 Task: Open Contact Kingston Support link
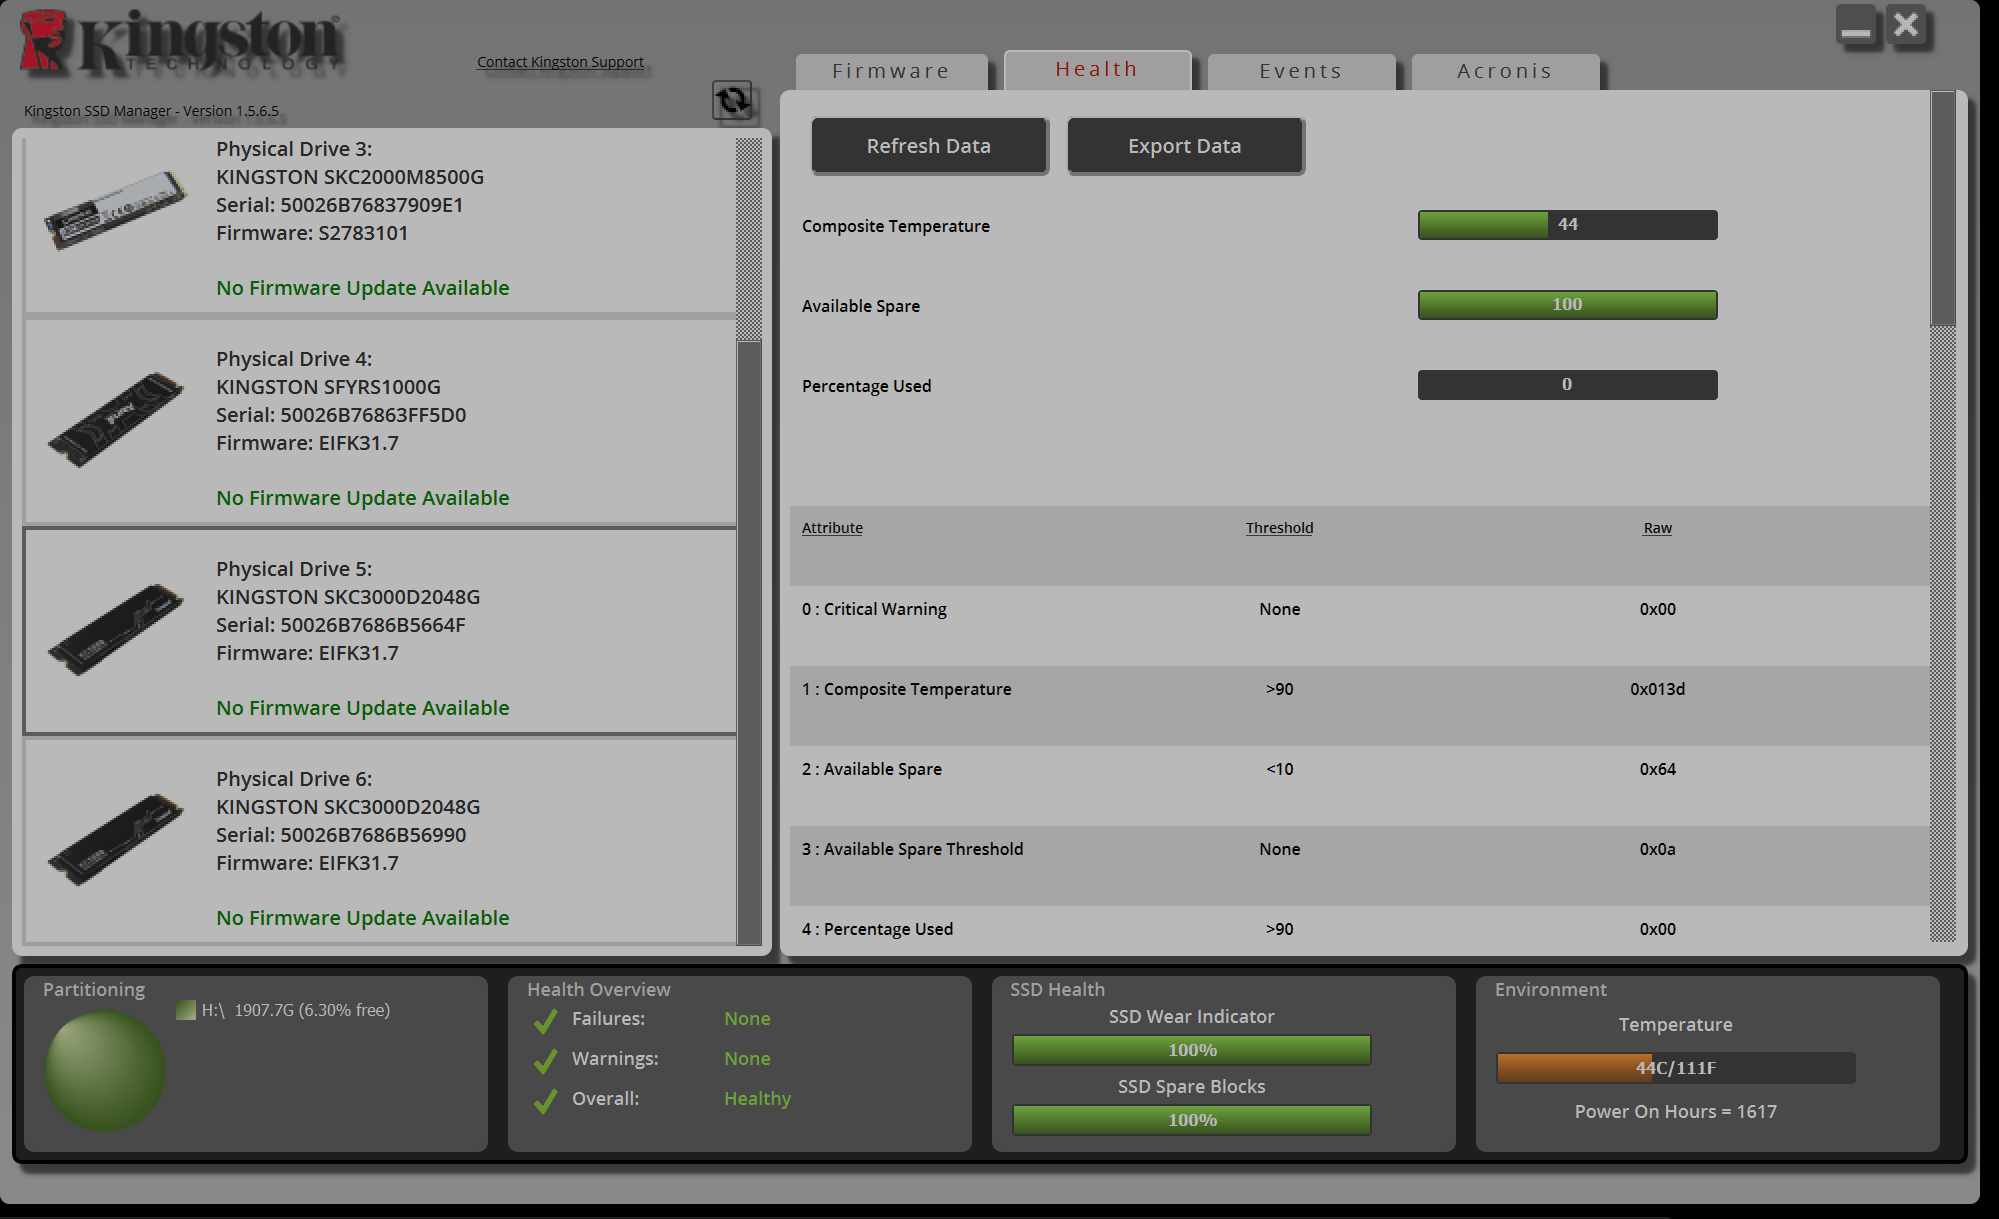[x=560, y=62]
